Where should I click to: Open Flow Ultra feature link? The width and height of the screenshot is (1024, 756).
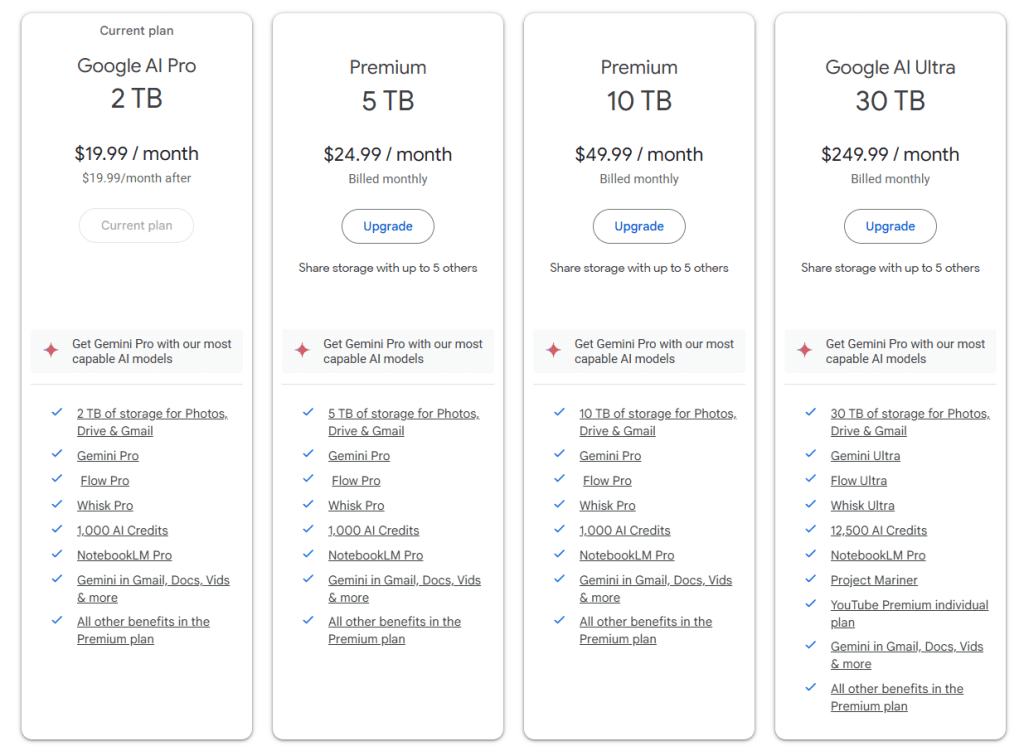tap(858, 480)
